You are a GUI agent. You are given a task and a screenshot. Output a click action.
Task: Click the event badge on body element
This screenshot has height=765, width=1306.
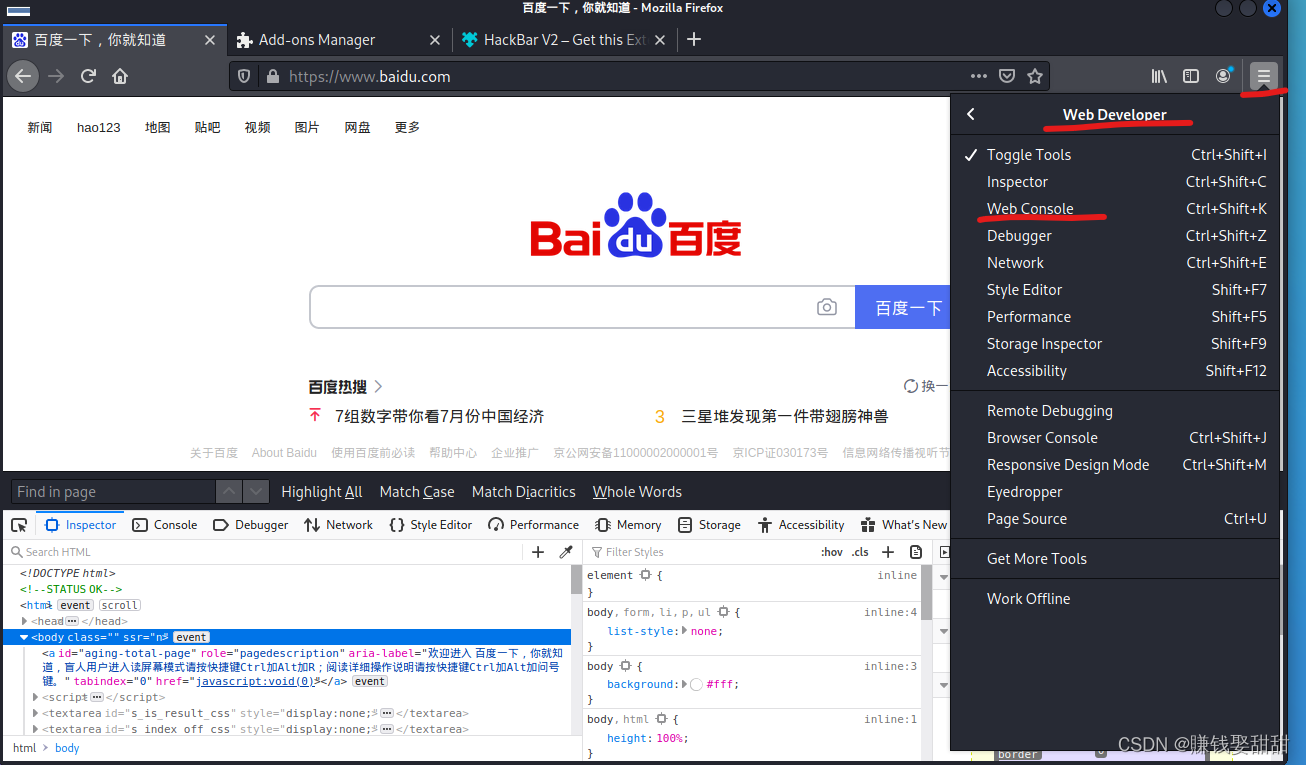click(191, 637)
